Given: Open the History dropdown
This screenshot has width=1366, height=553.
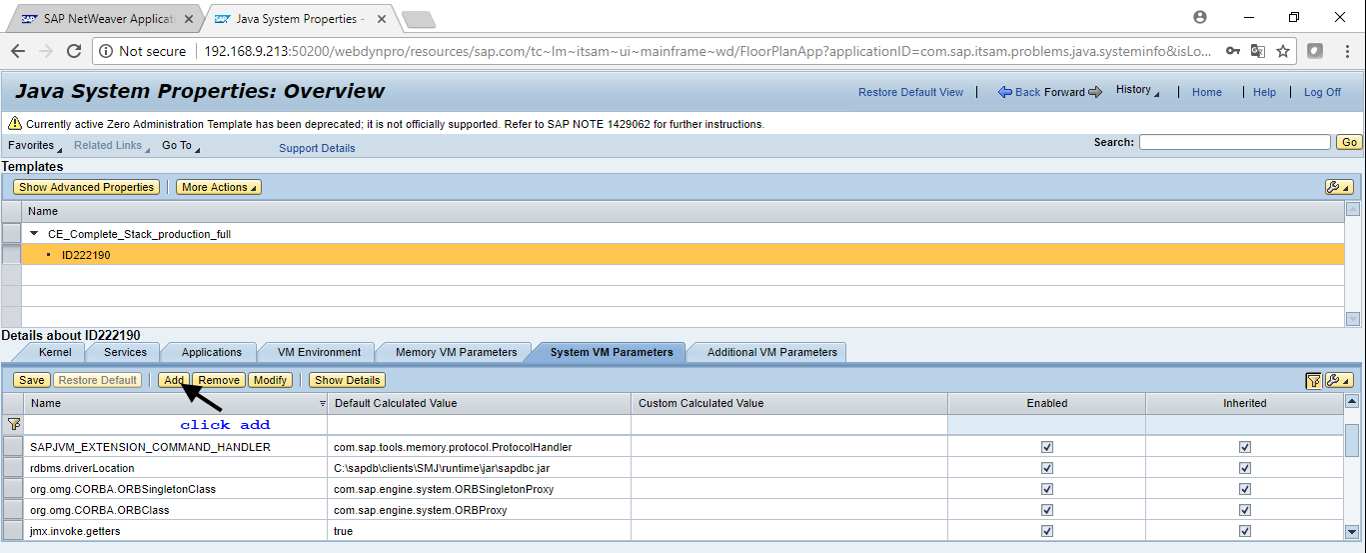Looking at the screenshot, I should click(x=1138, y=90).
